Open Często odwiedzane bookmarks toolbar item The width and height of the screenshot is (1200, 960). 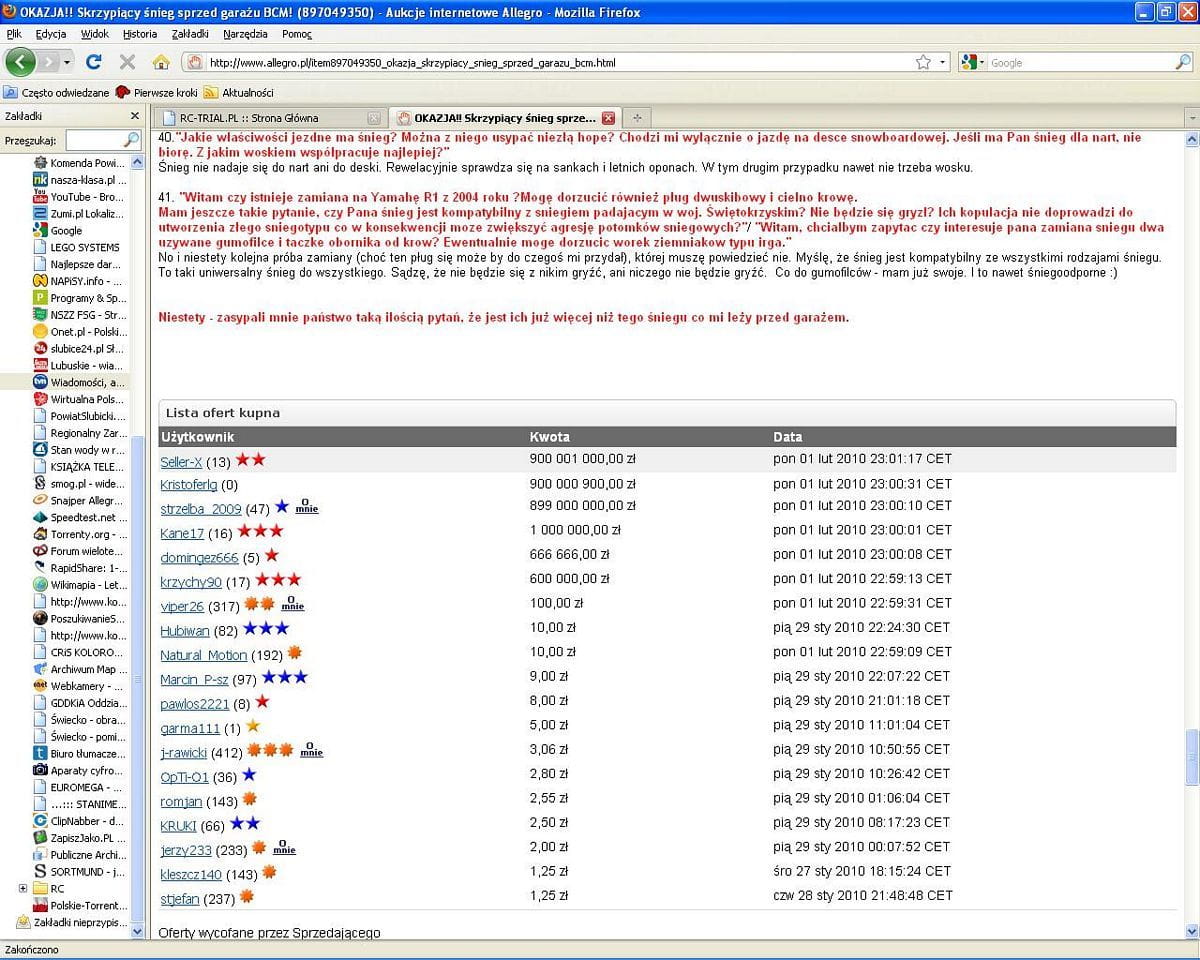click(x=57, y=92)
